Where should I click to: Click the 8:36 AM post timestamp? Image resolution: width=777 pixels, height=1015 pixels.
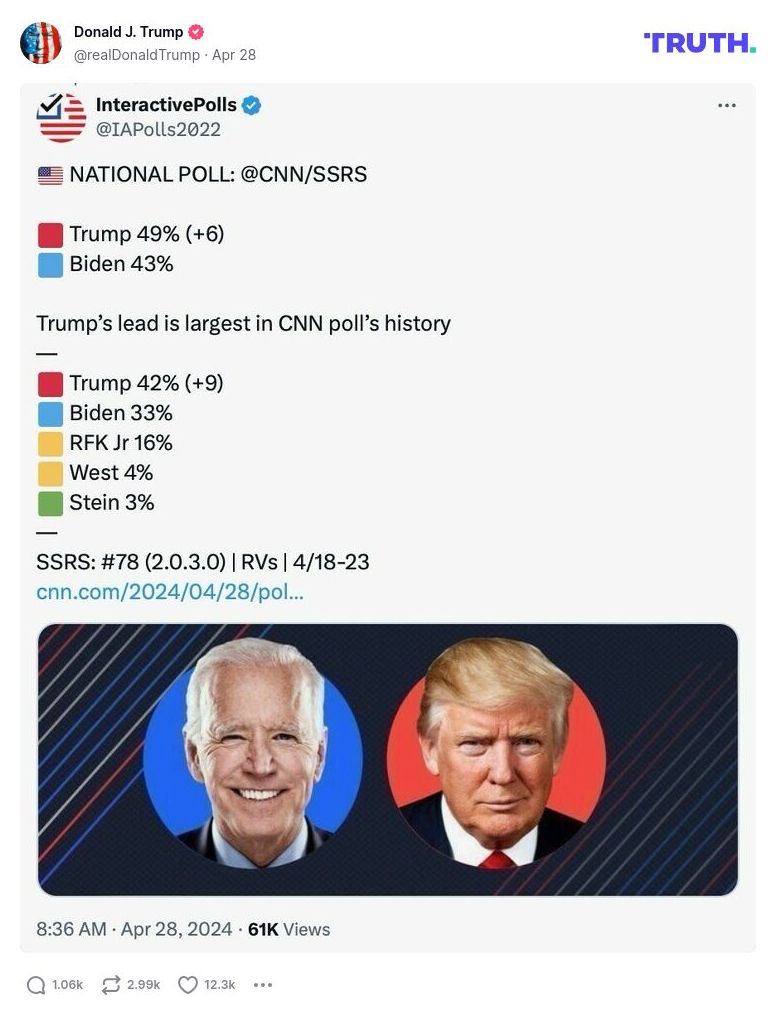[x=71, y=928]
